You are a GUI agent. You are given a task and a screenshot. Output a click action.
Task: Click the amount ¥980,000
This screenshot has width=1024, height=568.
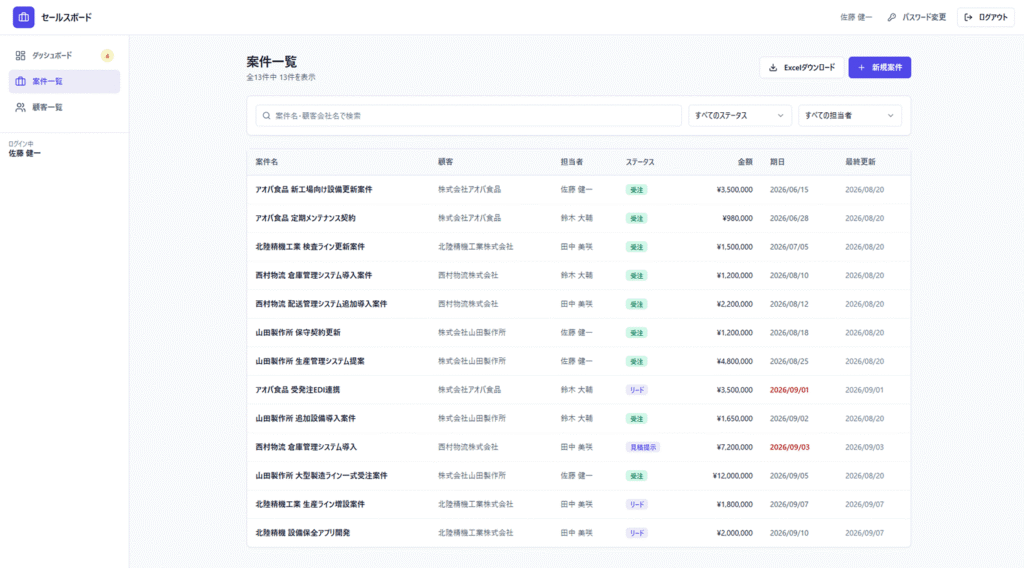point(737,218)
